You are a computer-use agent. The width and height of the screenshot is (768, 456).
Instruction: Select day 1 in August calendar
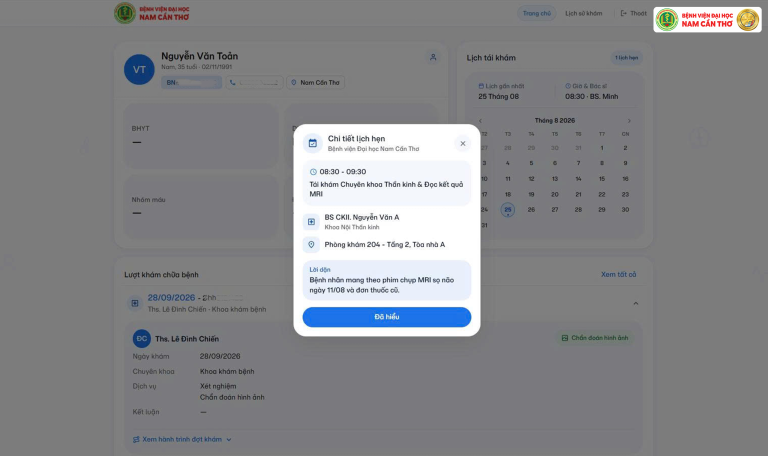(601, 148)
